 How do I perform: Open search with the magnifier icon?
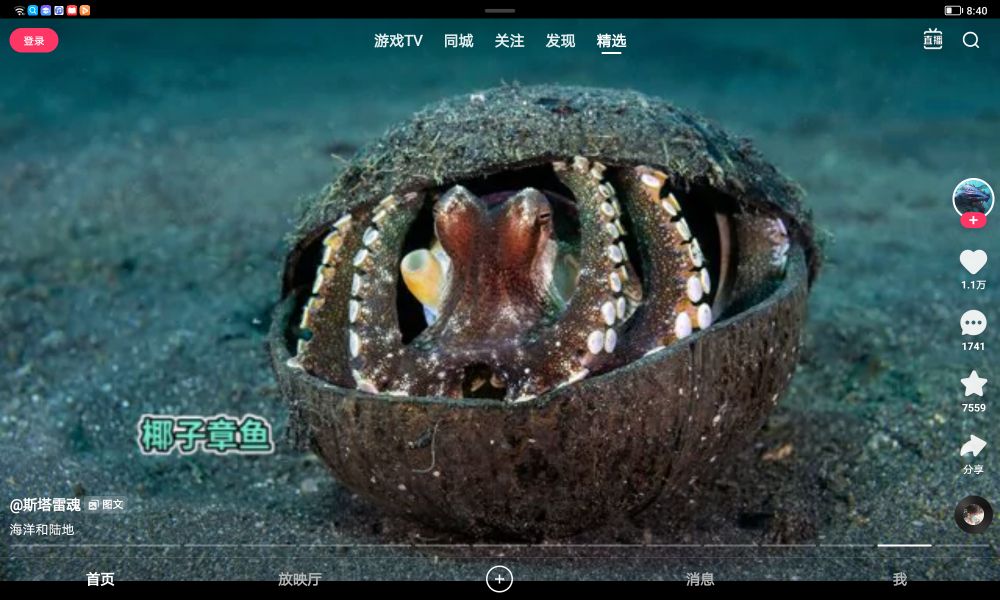click(x=971, y=40)
